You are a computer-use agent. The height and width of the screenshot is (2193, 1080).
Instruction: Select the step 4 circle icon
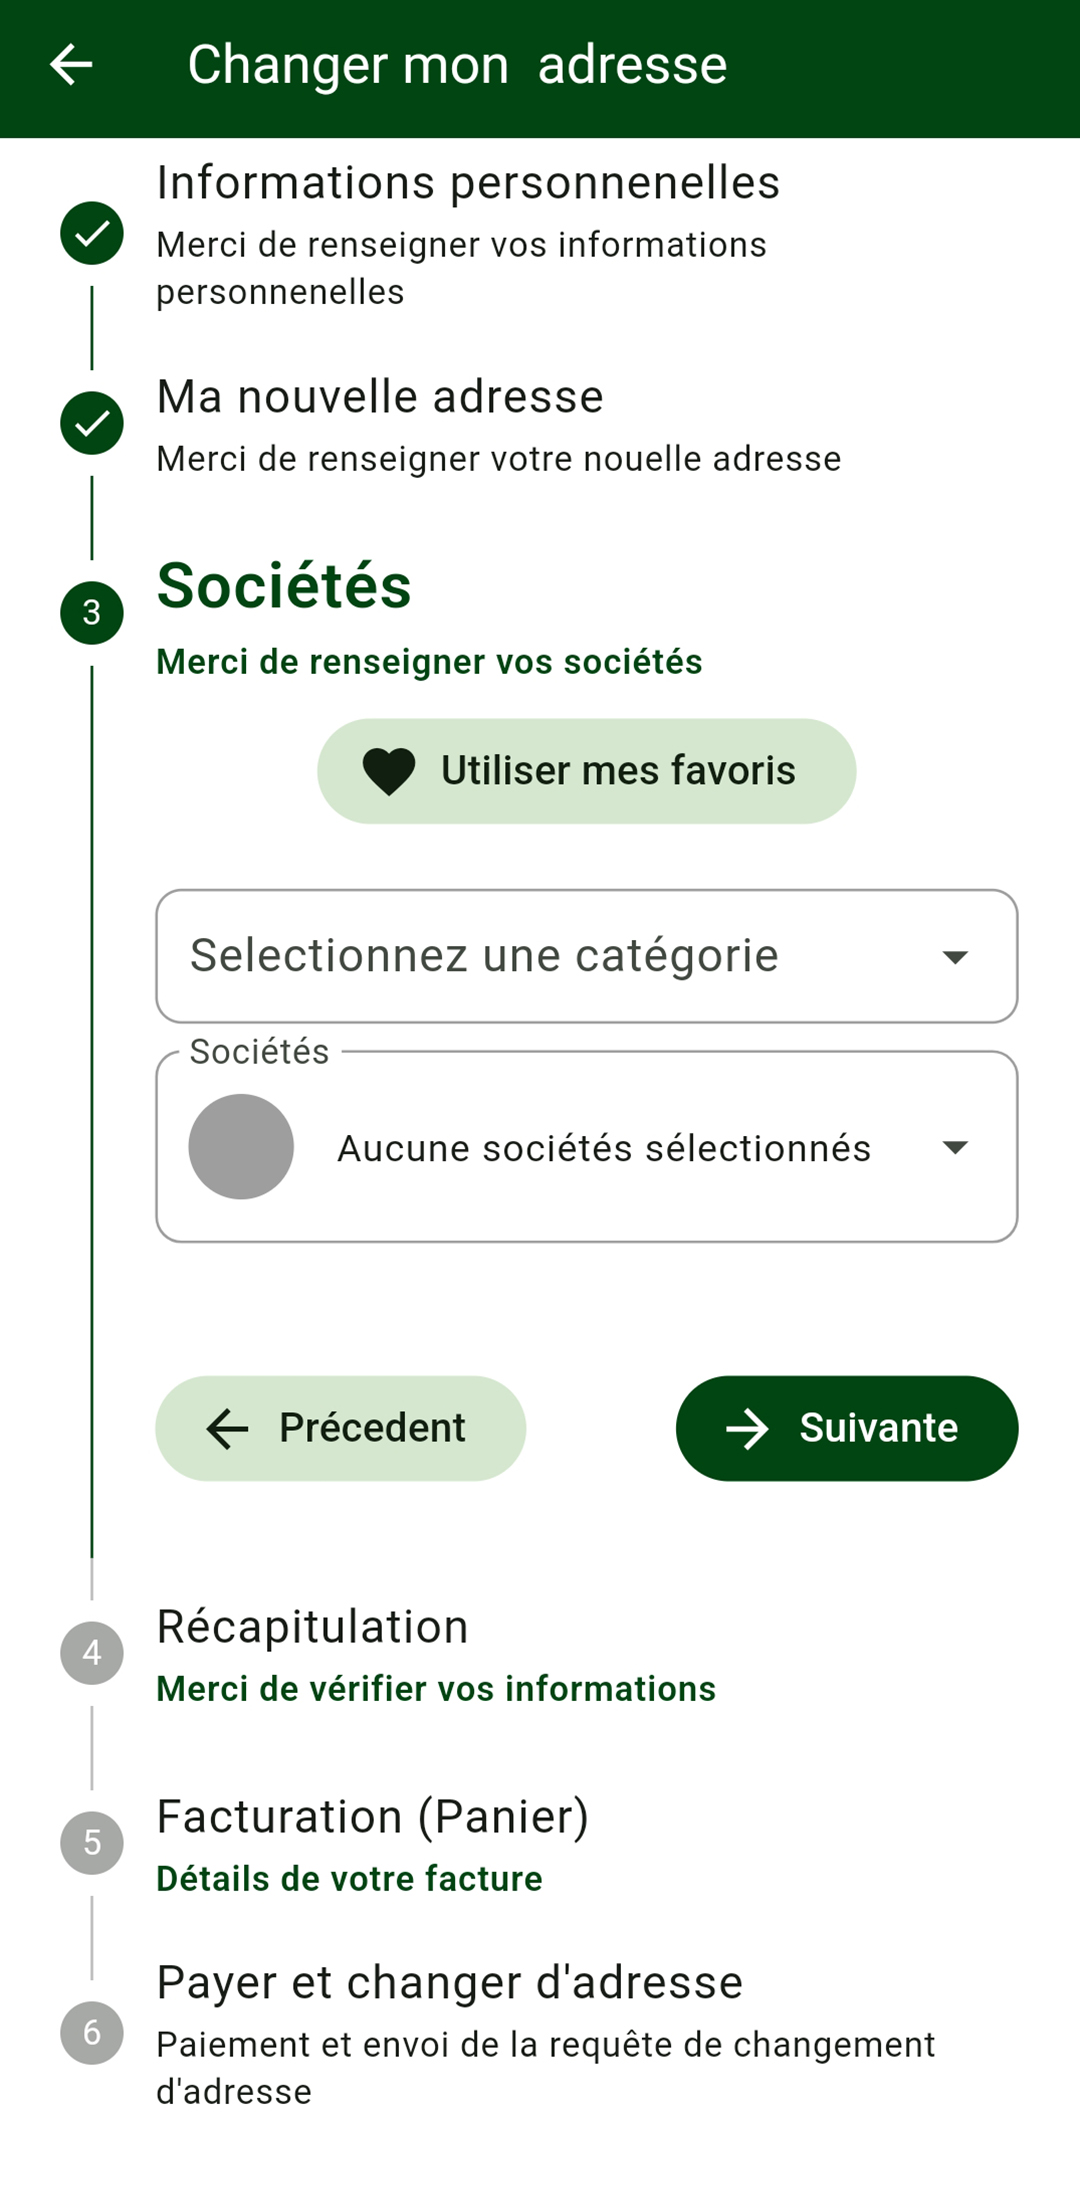click(92, 1653)
